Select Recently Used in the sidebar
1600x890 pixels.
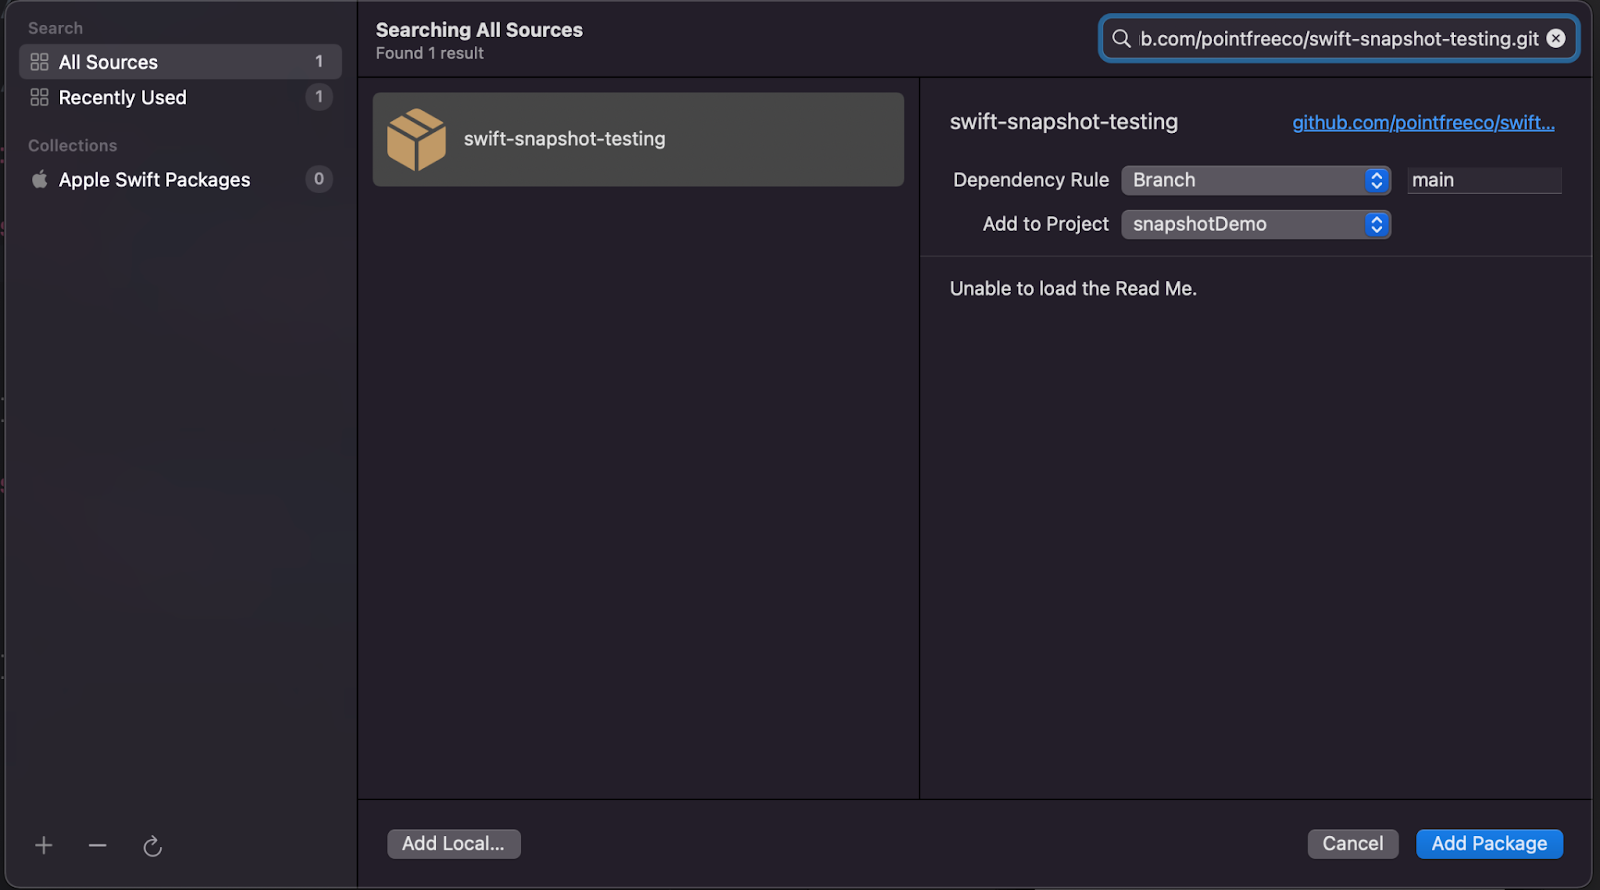click(181, 97)
